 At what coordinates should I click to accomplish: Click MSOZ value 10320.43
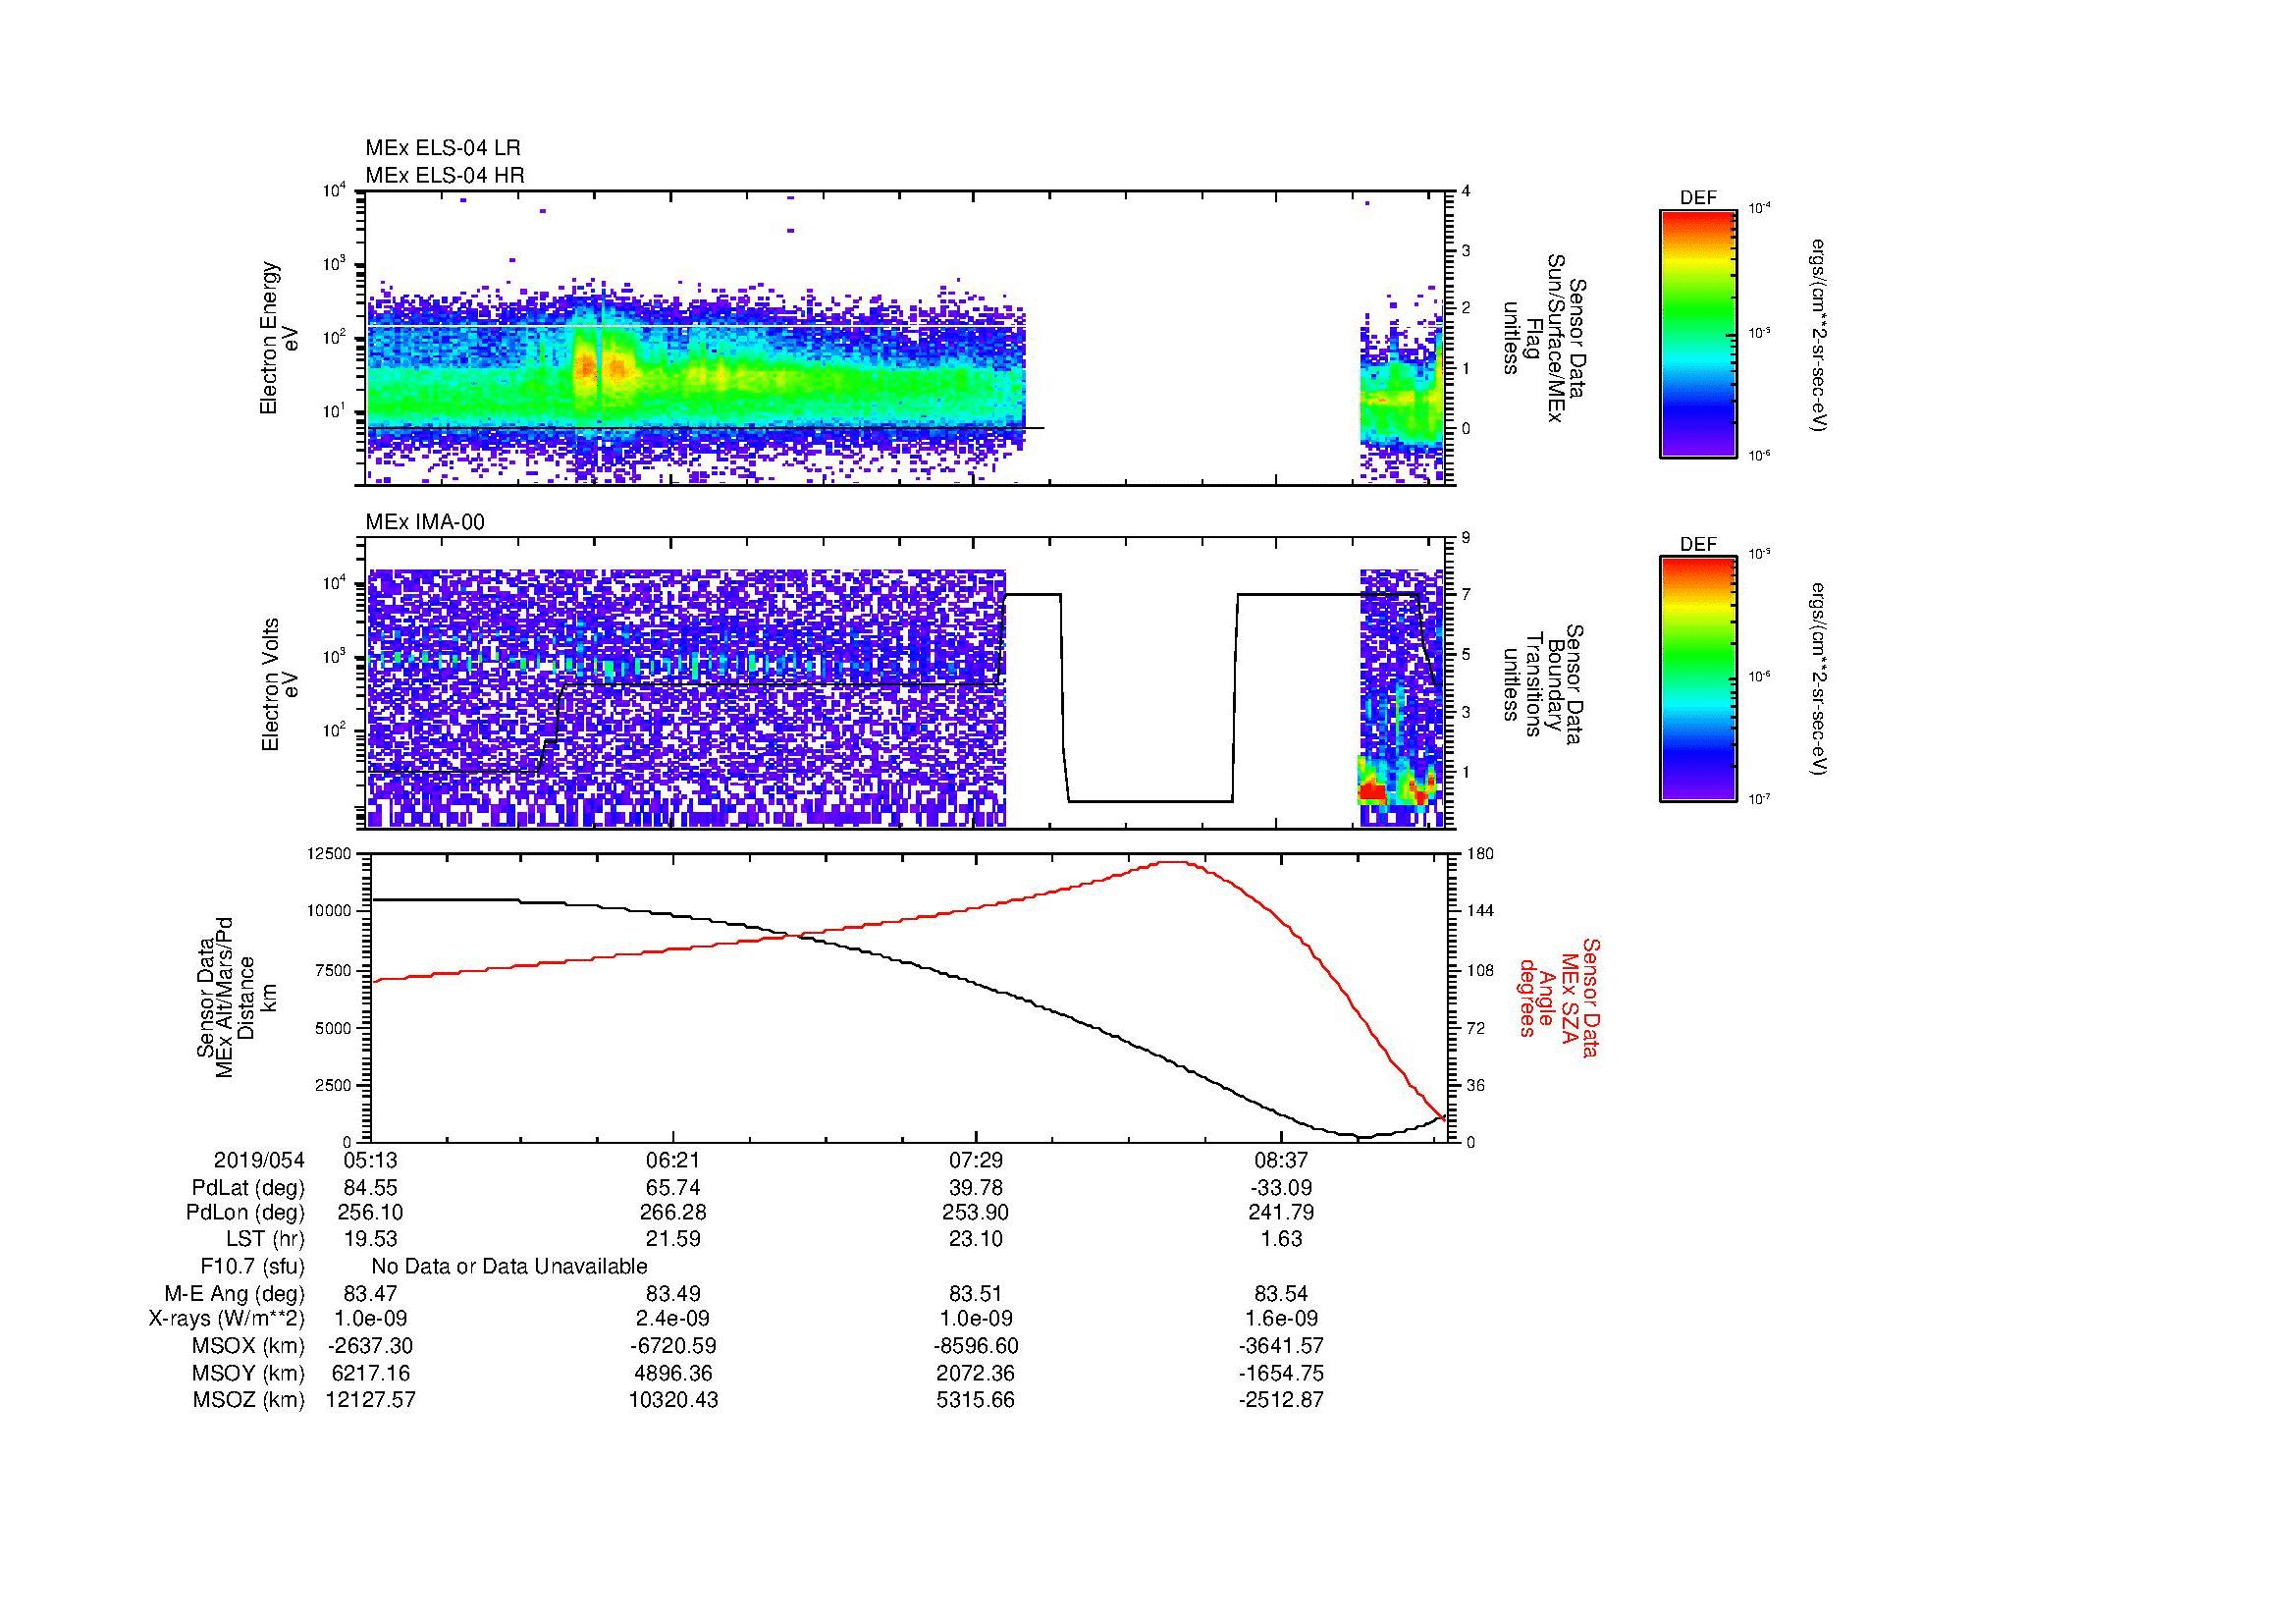pos(674,1400)
